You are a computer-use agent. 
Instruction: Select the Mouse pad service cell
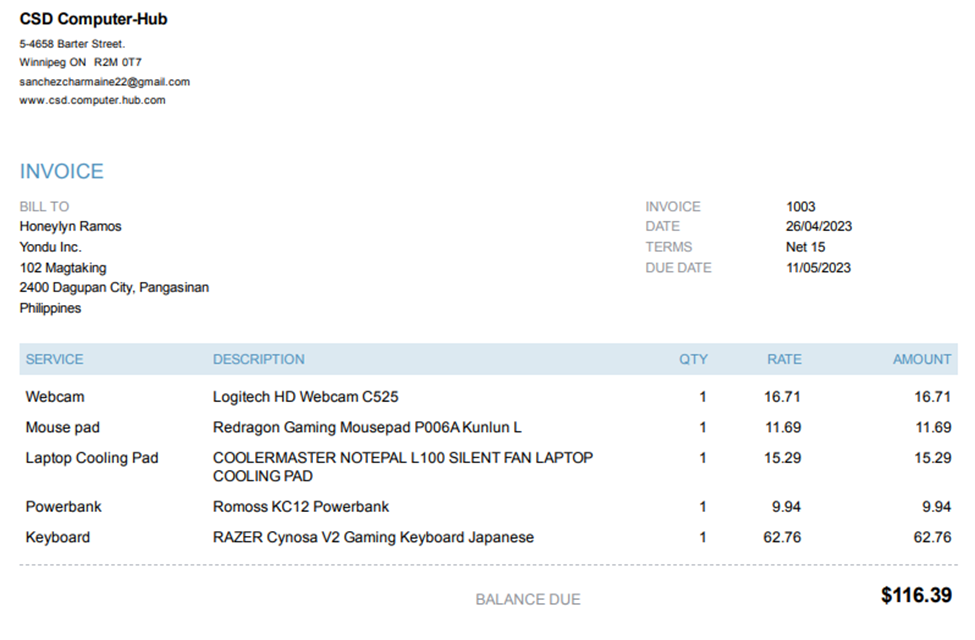click(62, 428)
